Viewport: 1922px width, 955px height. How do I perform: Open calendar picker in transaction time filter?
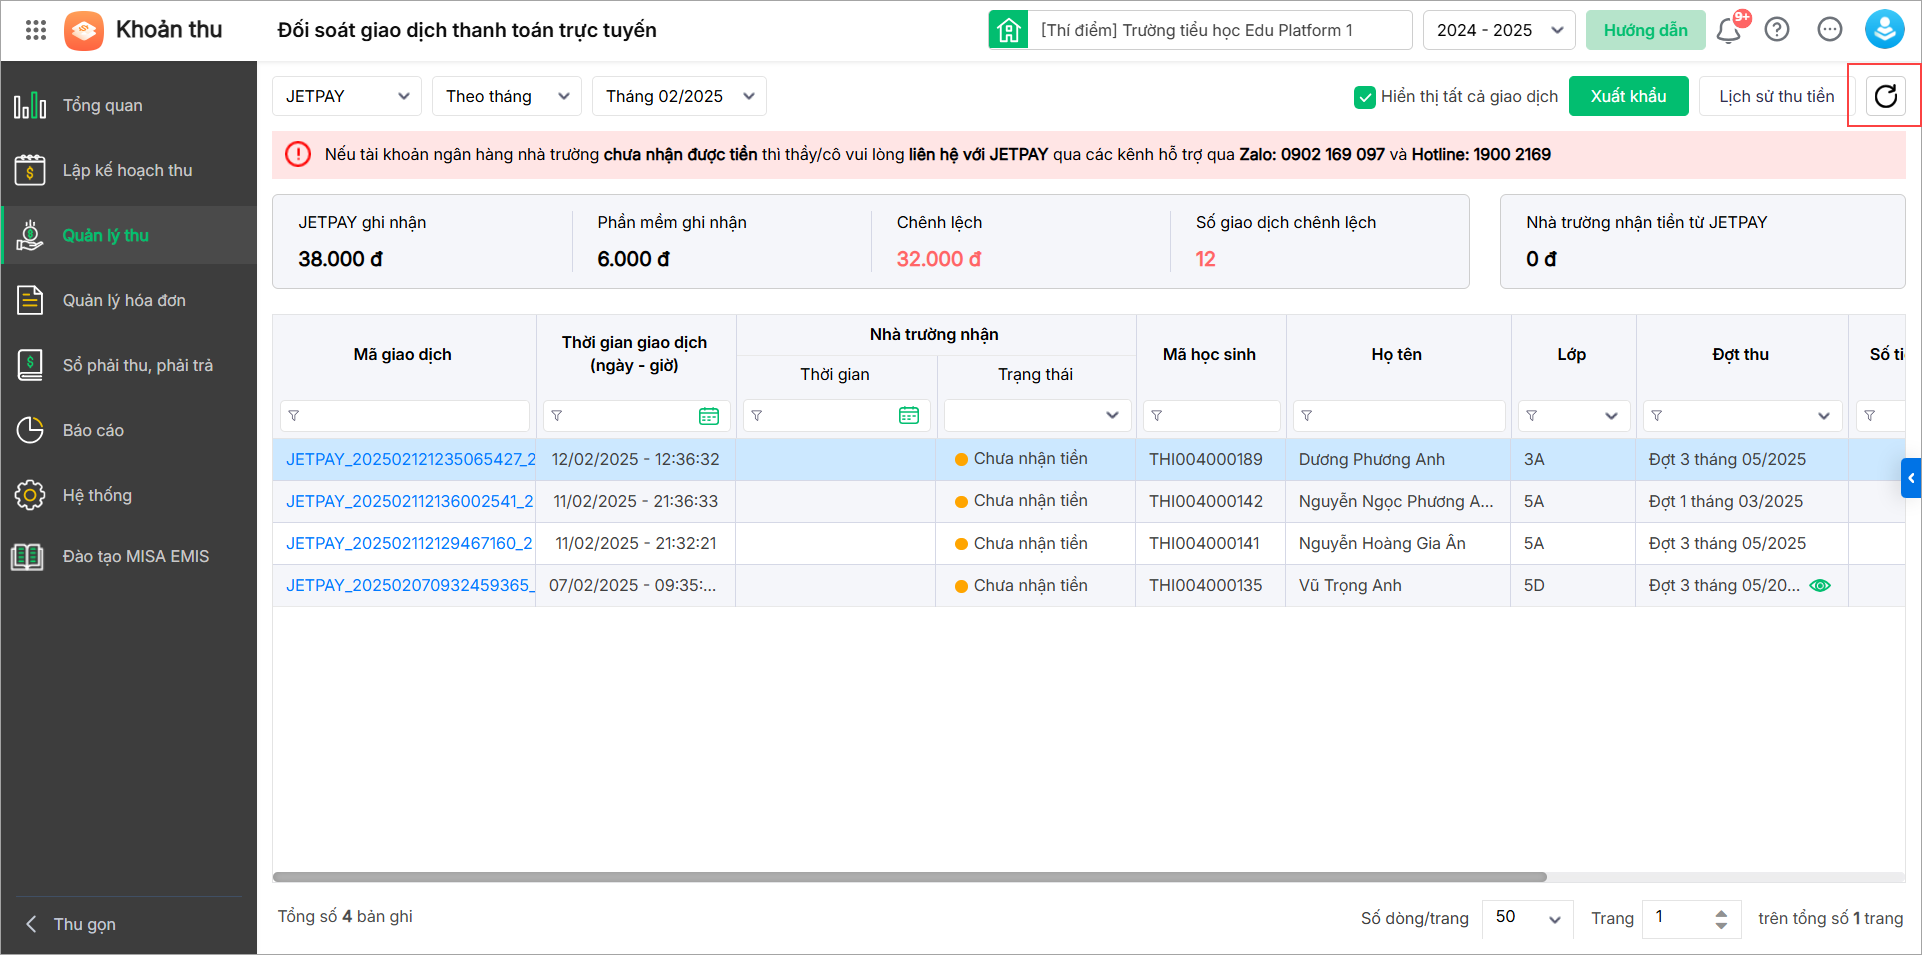(x=709, y=416)
